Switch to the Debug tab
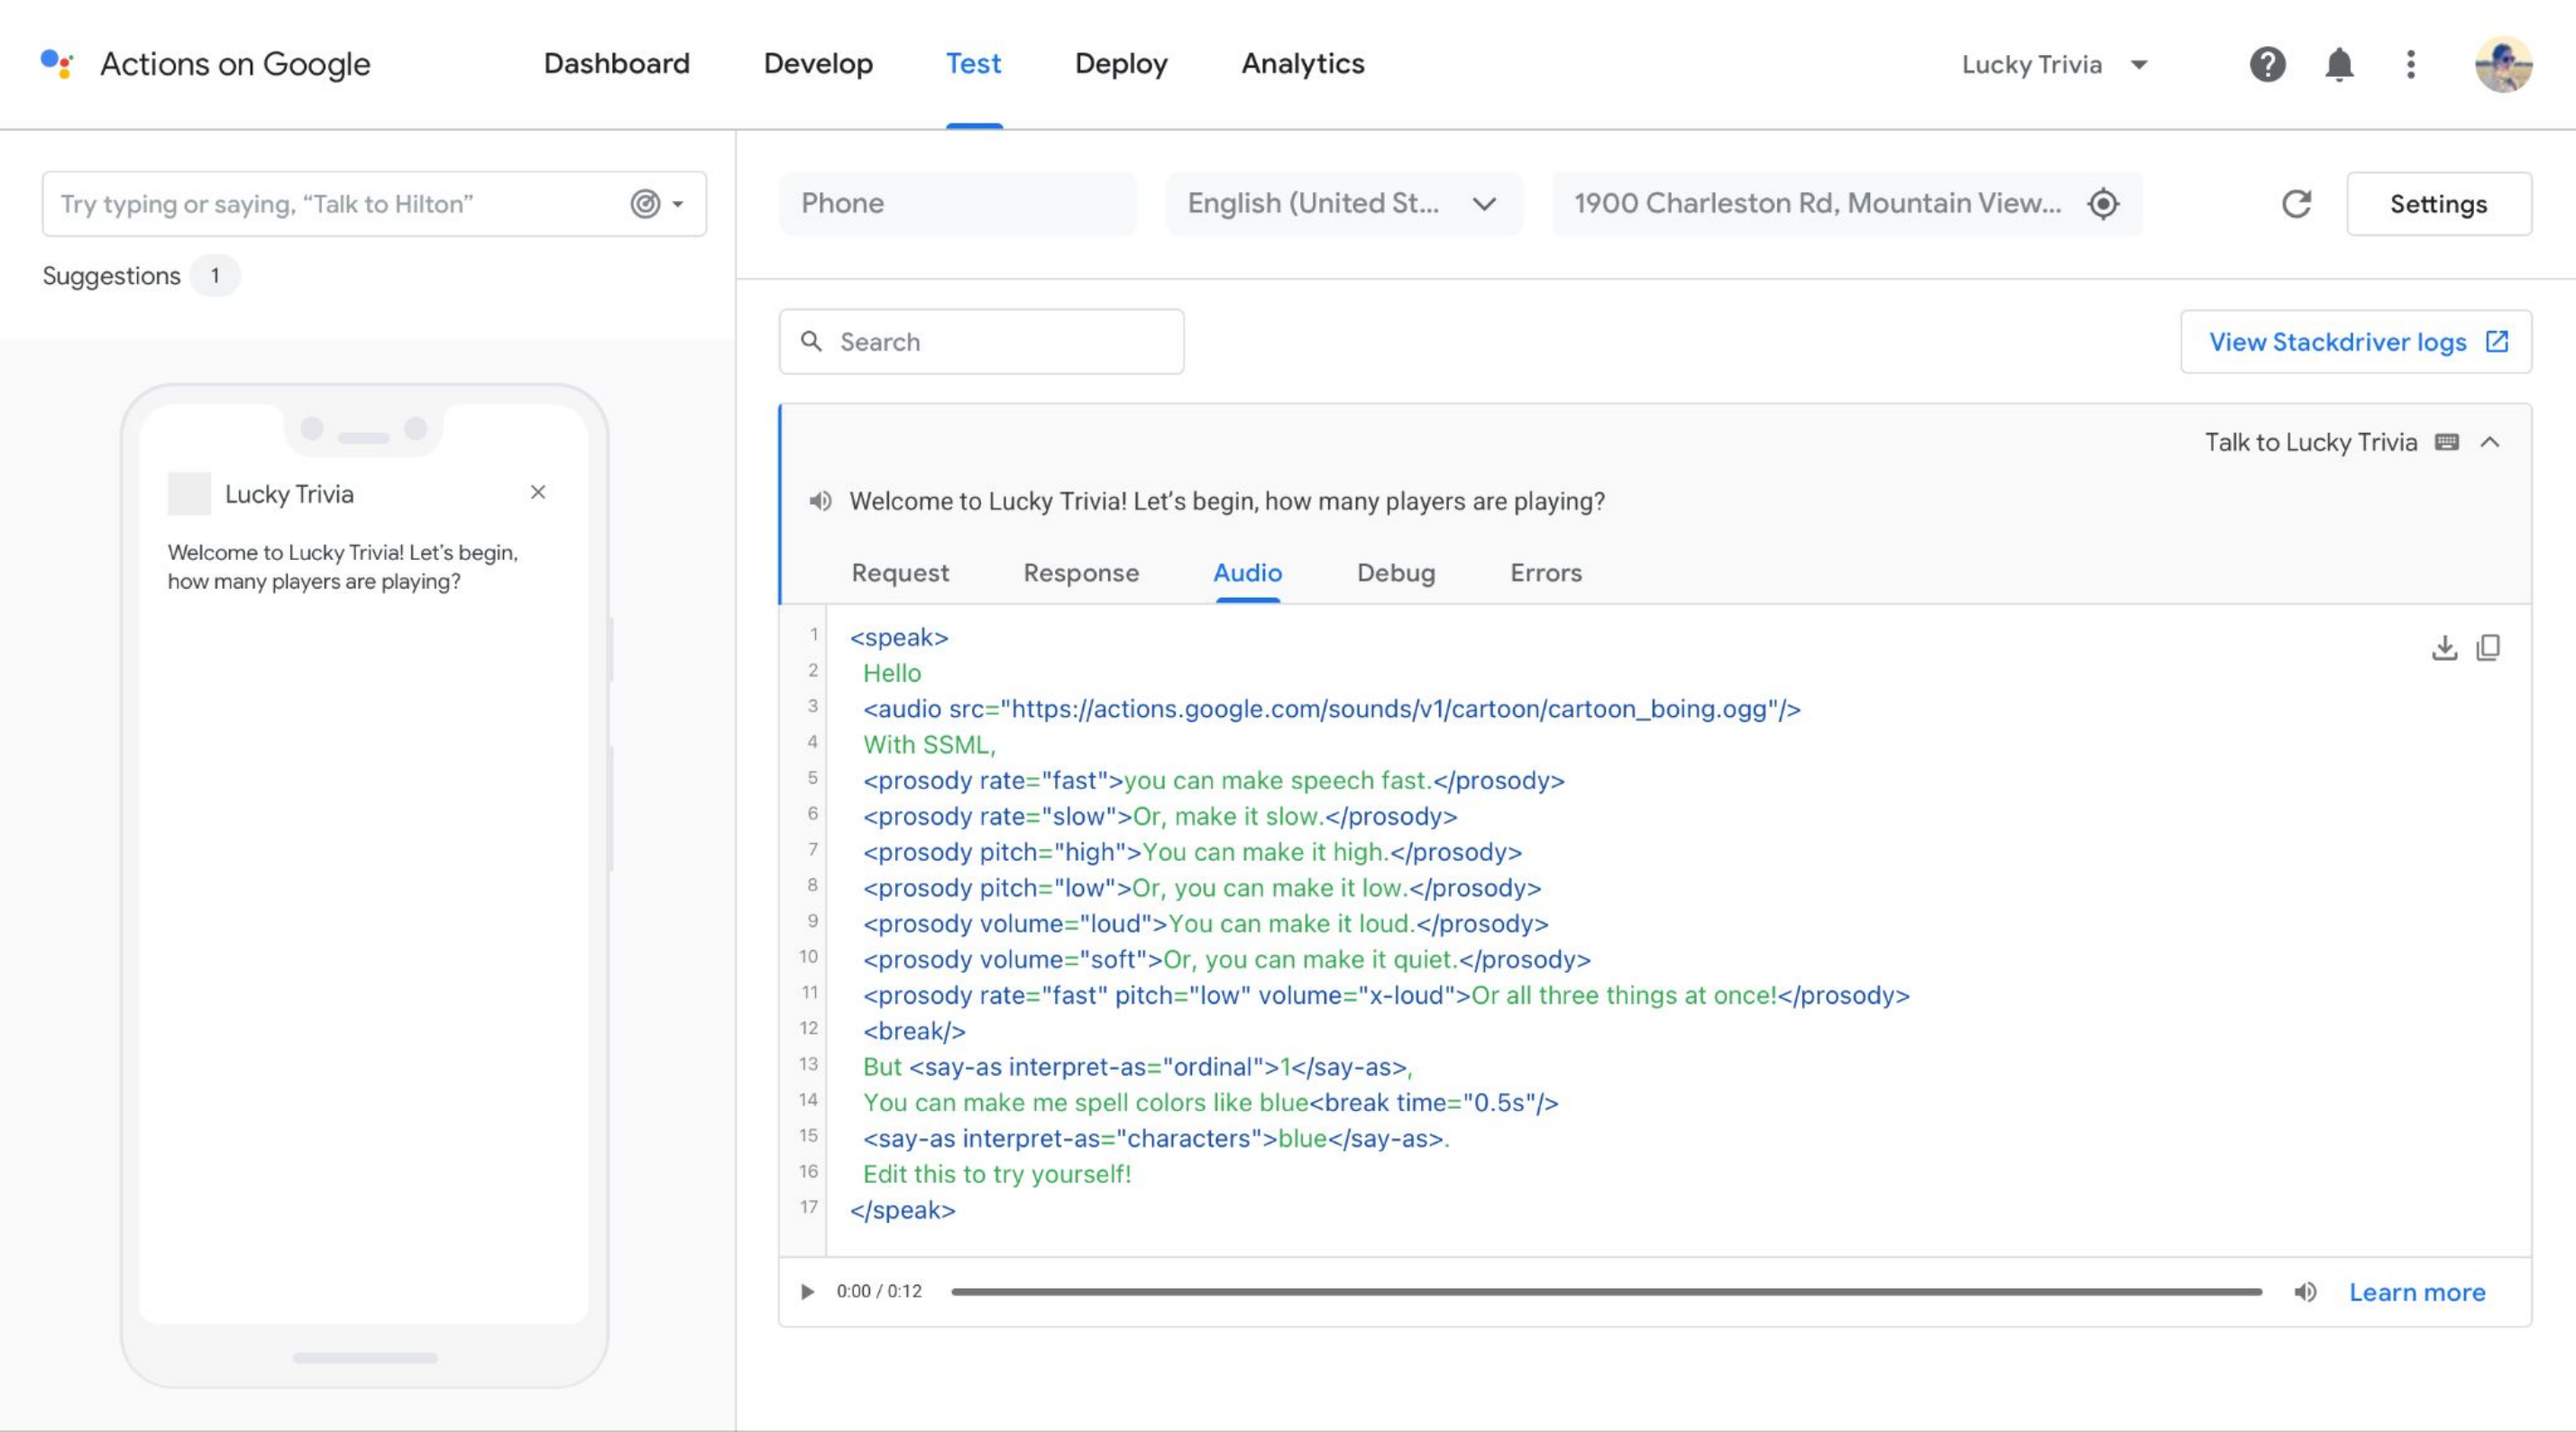The image size is (2576, 1432). [x=1395, y=573]
